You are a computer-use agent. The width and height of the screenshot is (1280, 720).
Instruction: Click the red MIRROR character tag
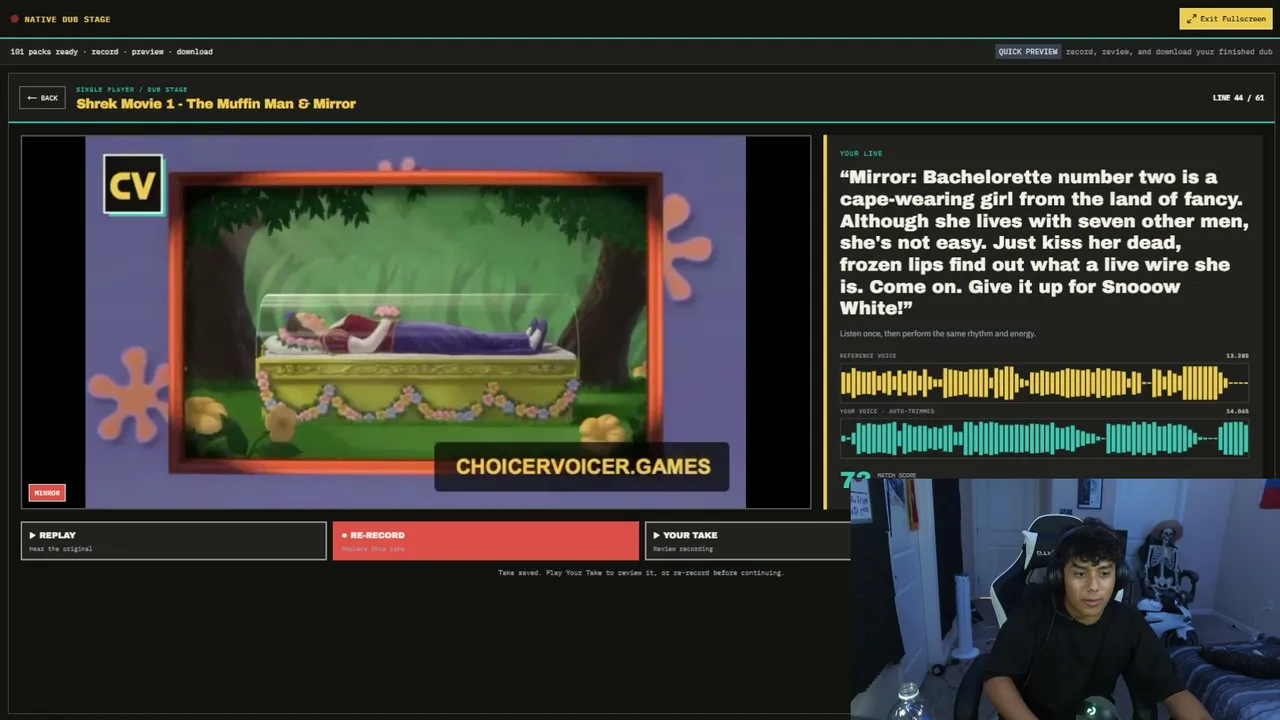47,493
